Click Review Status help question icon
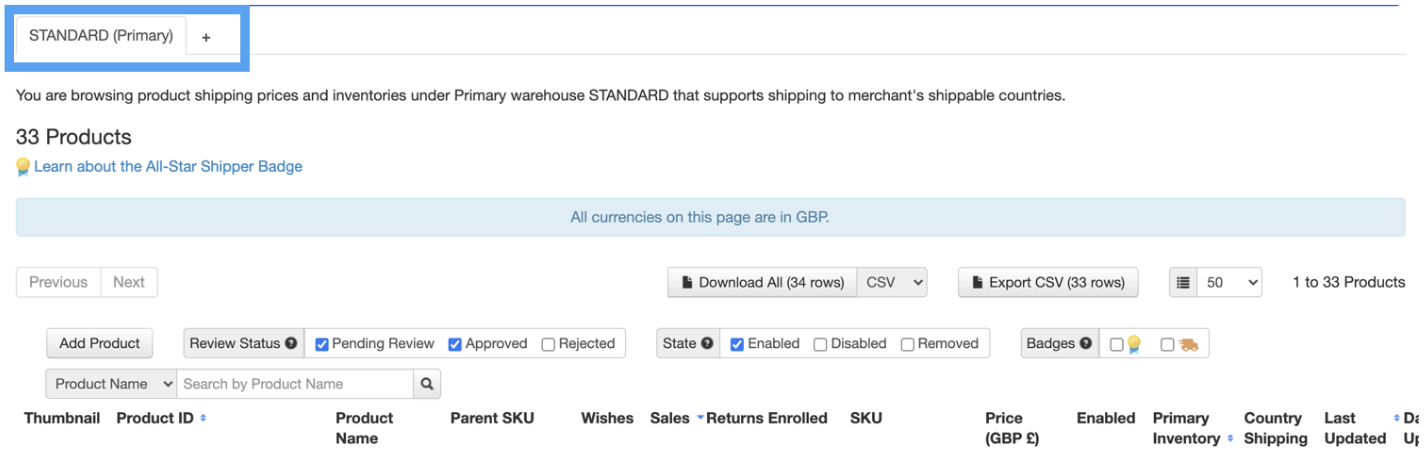1428x462 pixels. pyautogui.click(x=291, y=344)
